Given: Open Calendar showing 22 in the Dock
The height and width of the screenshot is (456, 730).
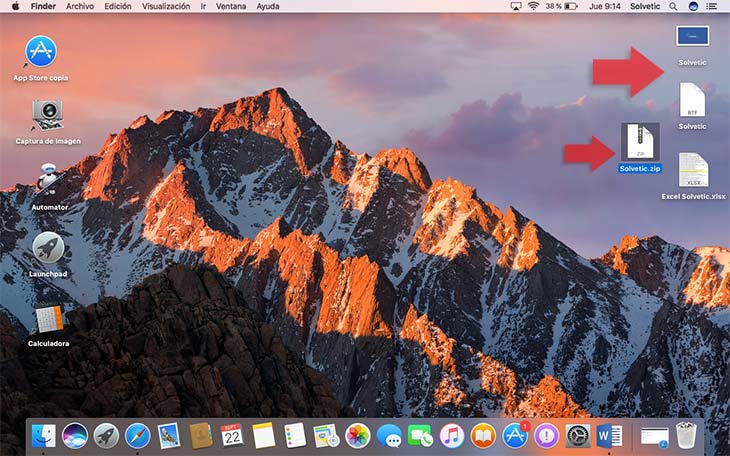Looking at the screenshot, I should [232, 436].
